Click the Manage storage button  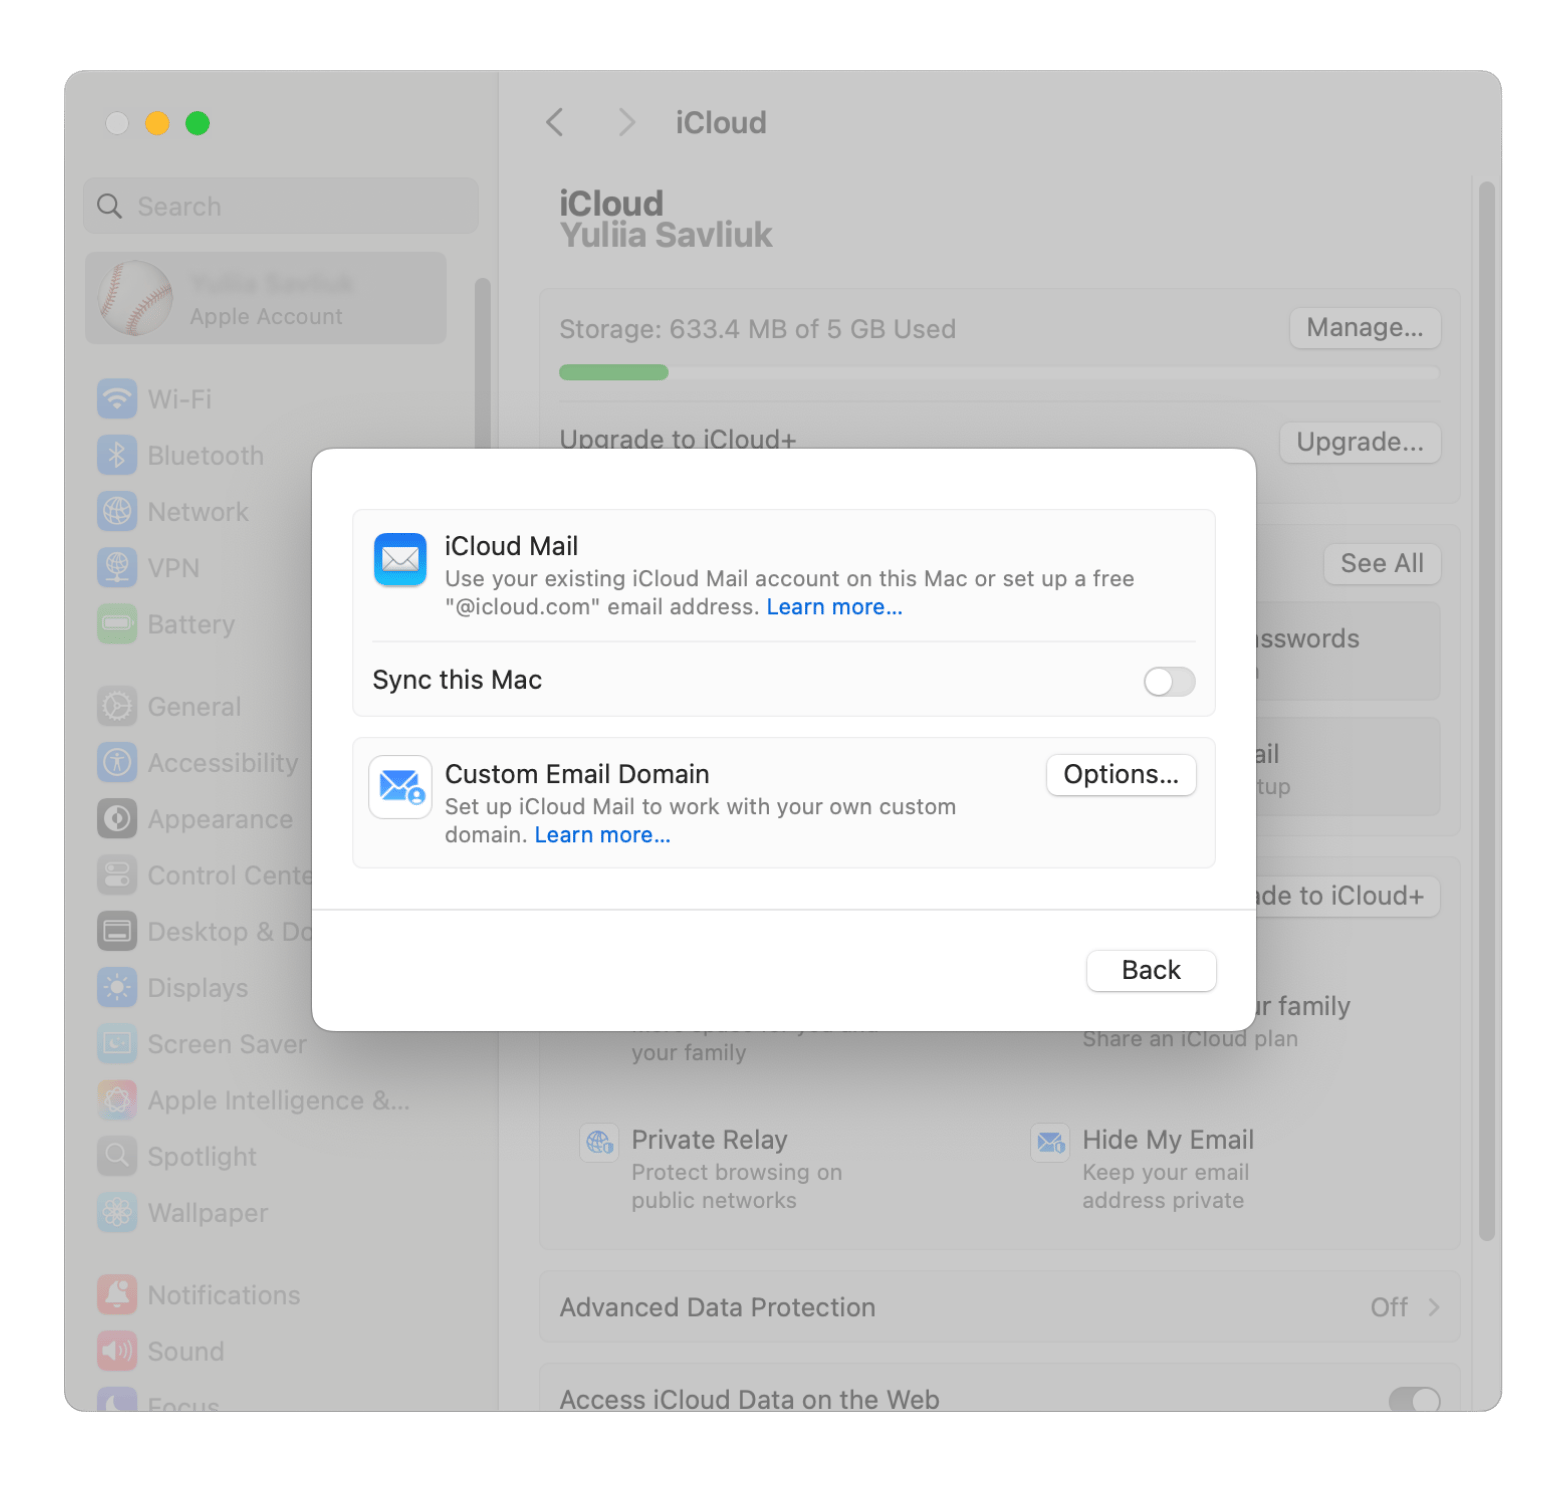pyautogui.click(x=1365, y=328)
